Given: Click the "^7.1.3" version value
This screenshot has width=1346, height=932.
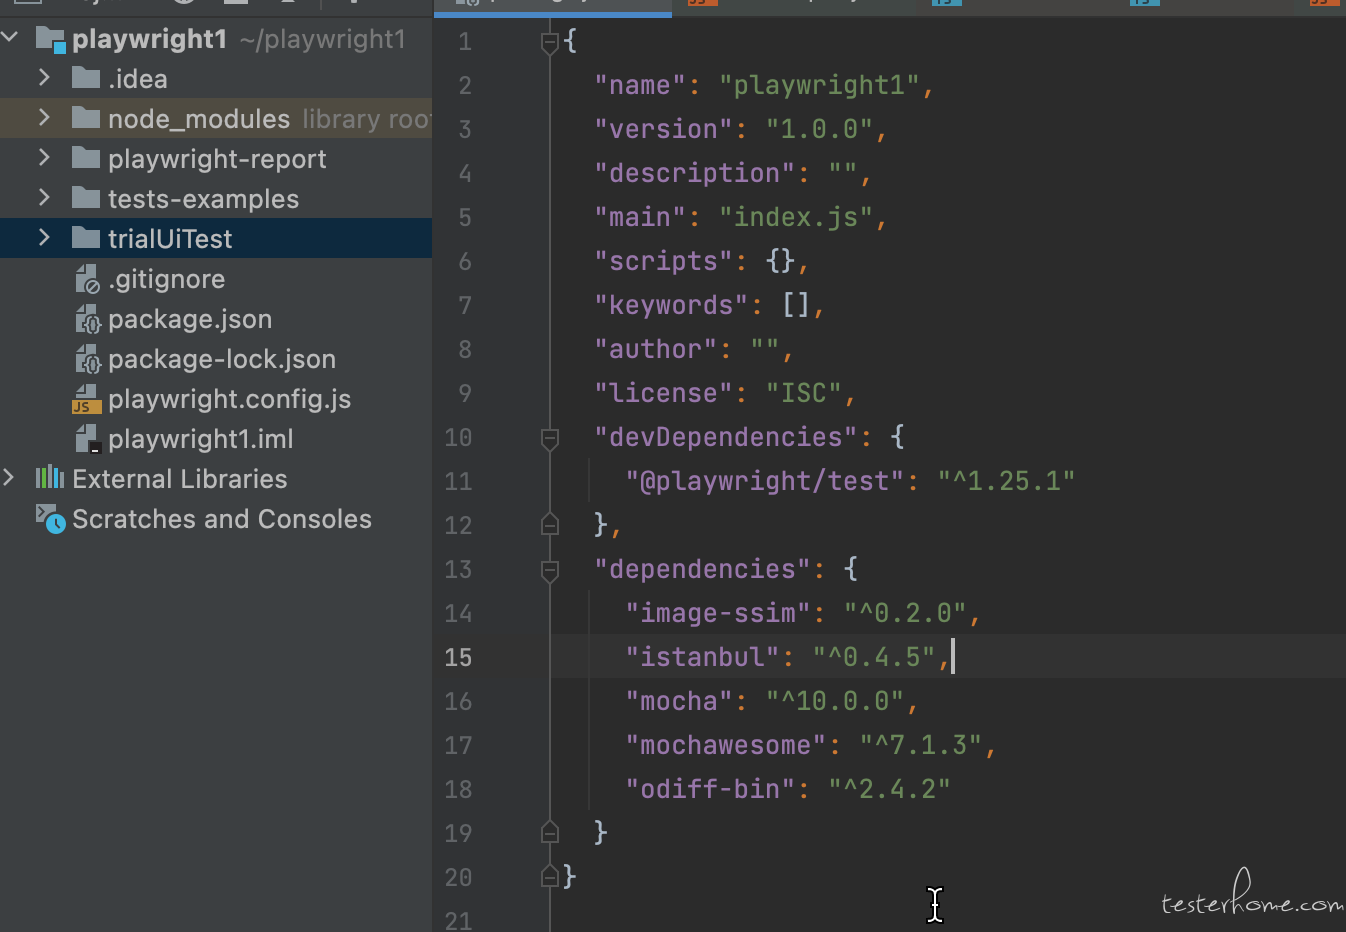Looking at the screenshot, I should point(921,745).
